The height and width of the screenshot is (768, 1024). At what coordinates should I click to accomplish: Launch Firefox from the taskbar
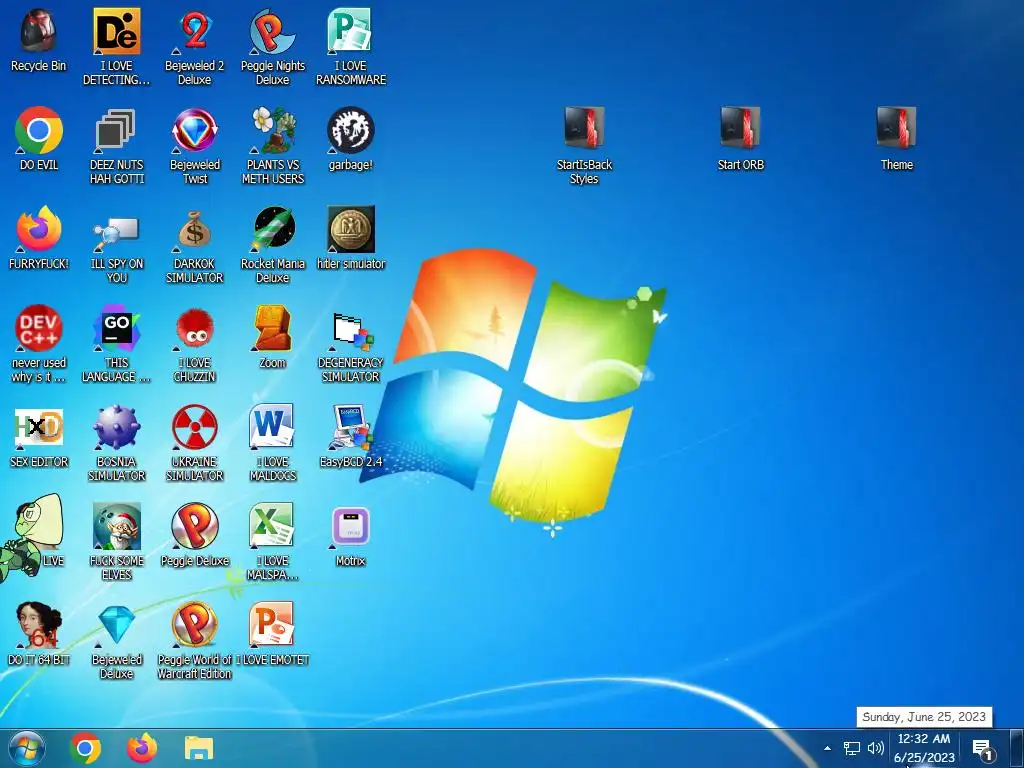142,748
